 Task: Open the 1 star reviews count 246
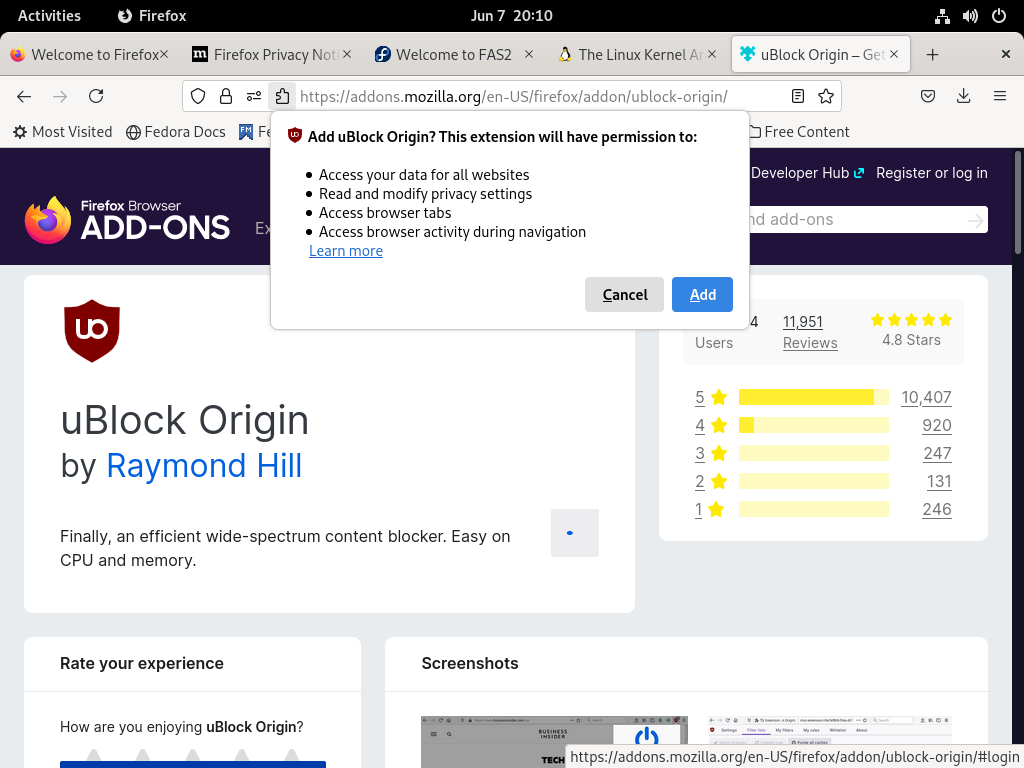[x=936, y=509]
